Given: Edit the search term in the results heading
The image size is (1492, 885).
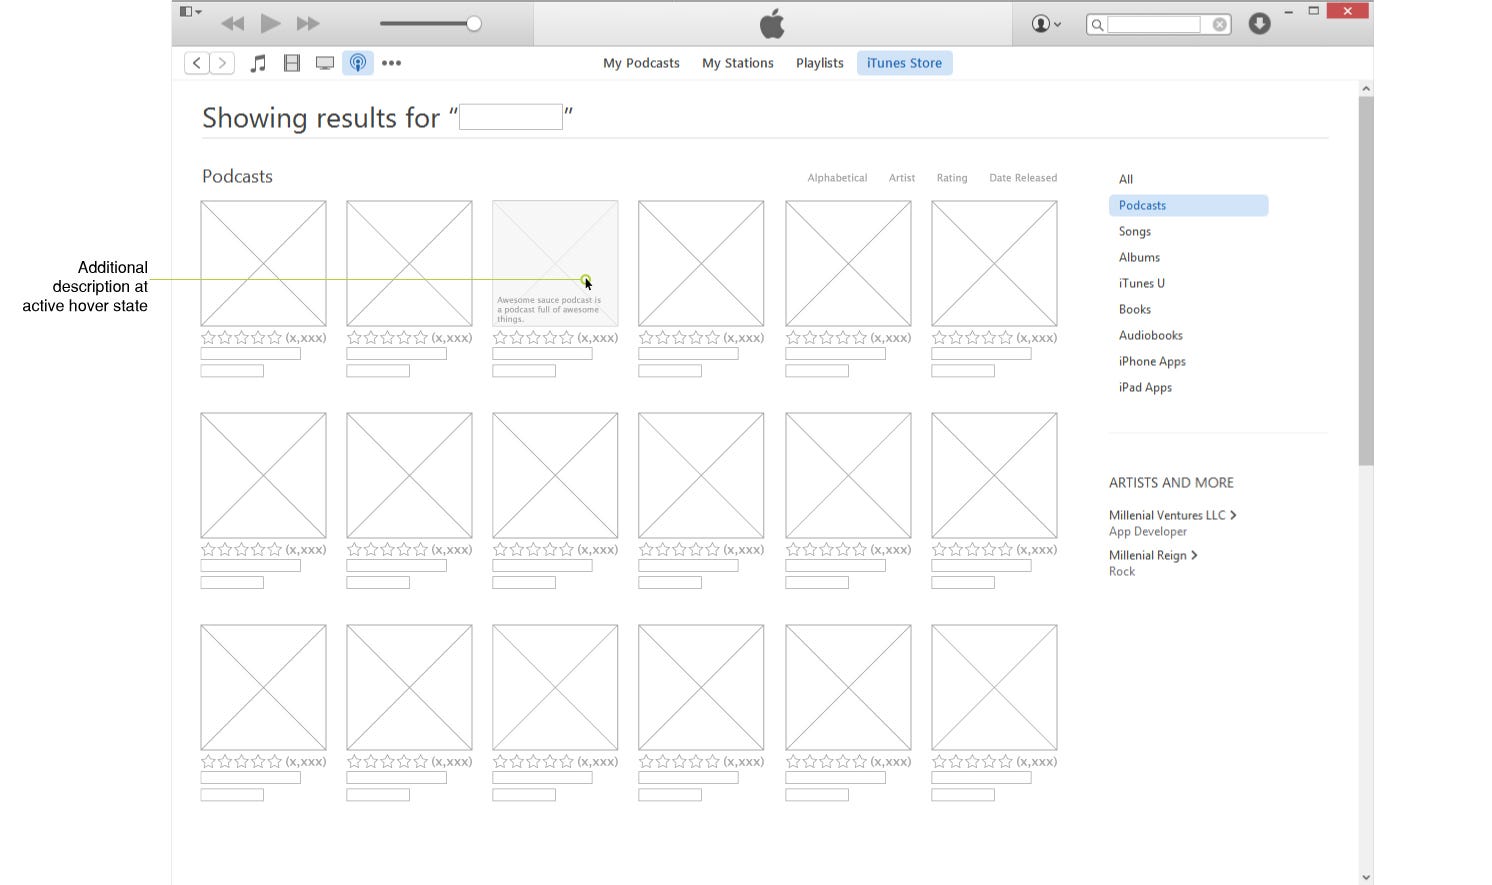Looking at the screenshot, I should (511, 117).
